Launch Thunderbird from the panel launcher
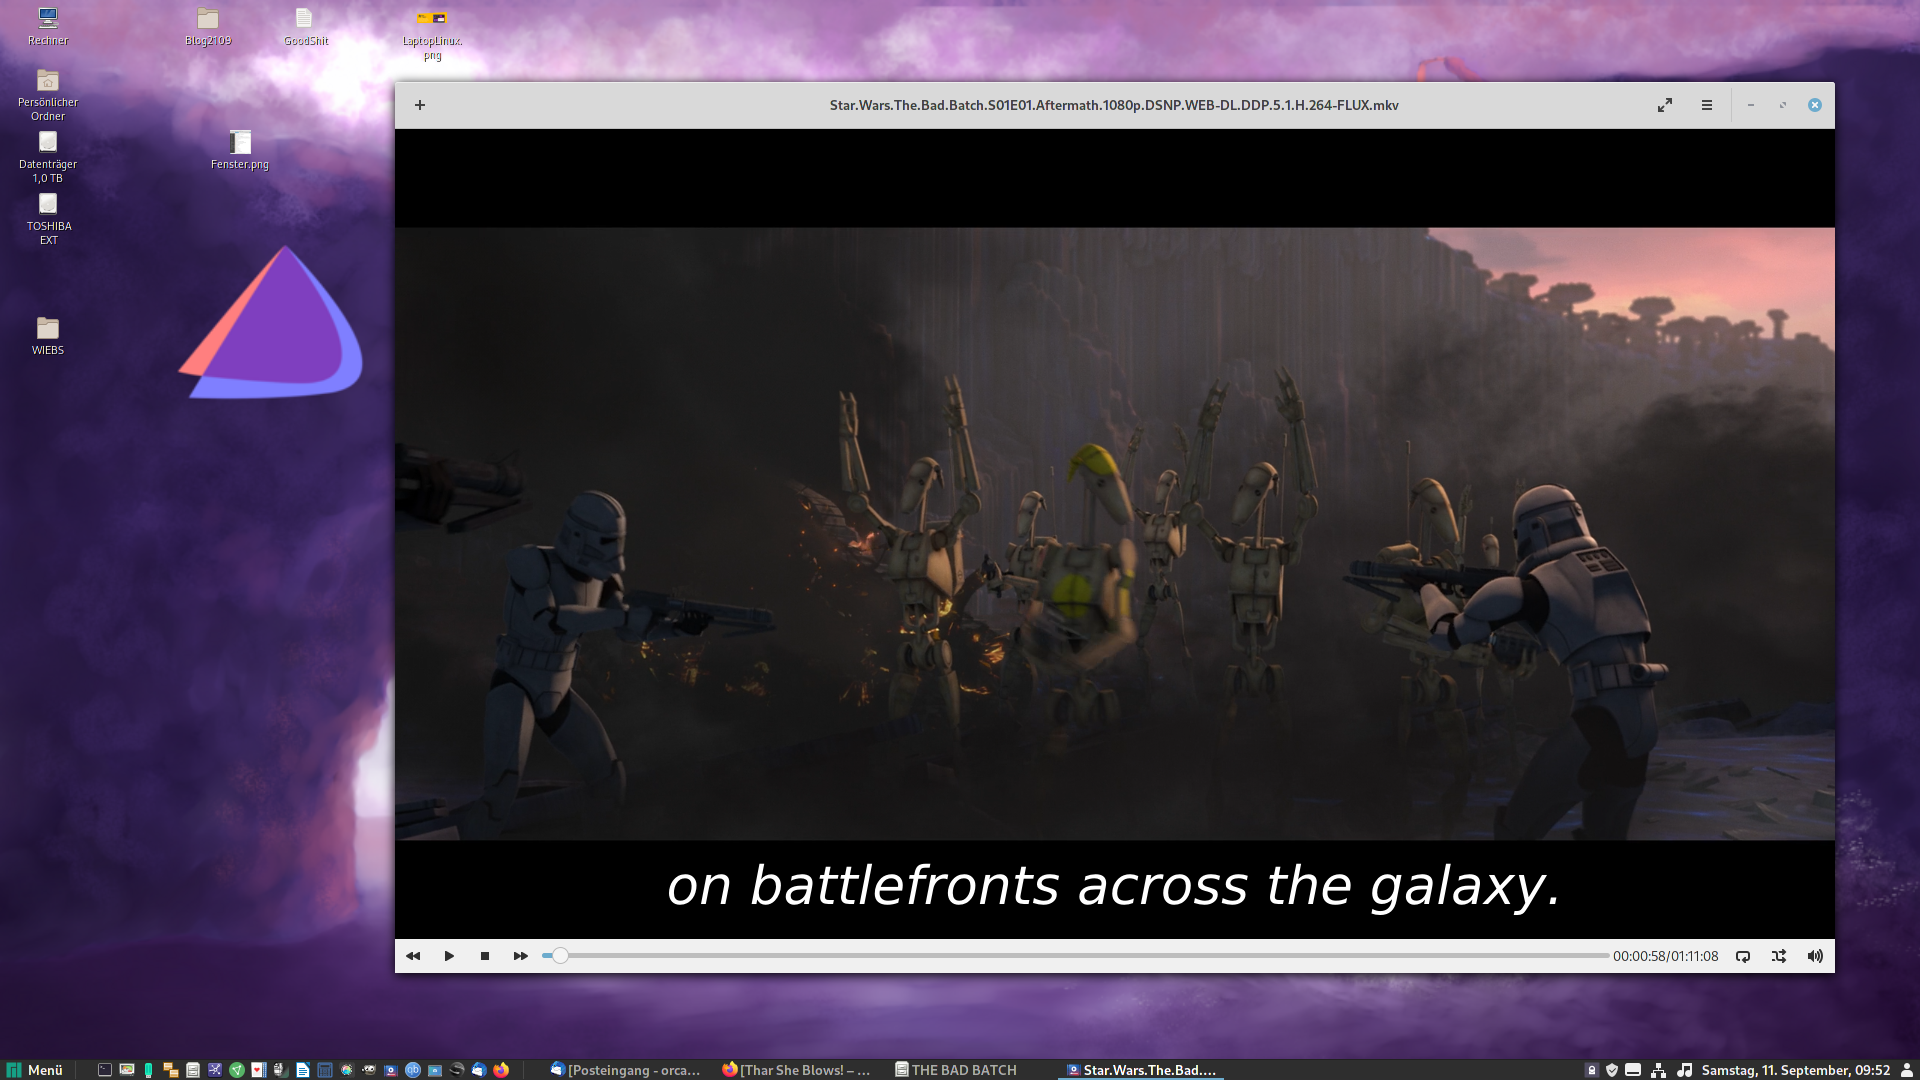This screenshot has height=1080, width=1920. tap(478, 1070)
